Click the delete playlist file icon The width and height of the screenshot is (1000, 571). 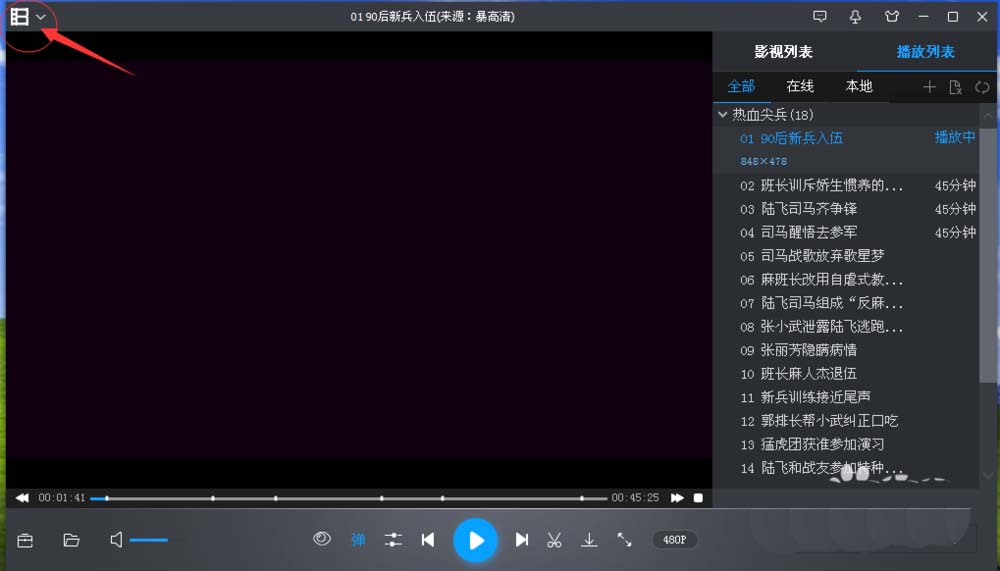pos(955,87)
